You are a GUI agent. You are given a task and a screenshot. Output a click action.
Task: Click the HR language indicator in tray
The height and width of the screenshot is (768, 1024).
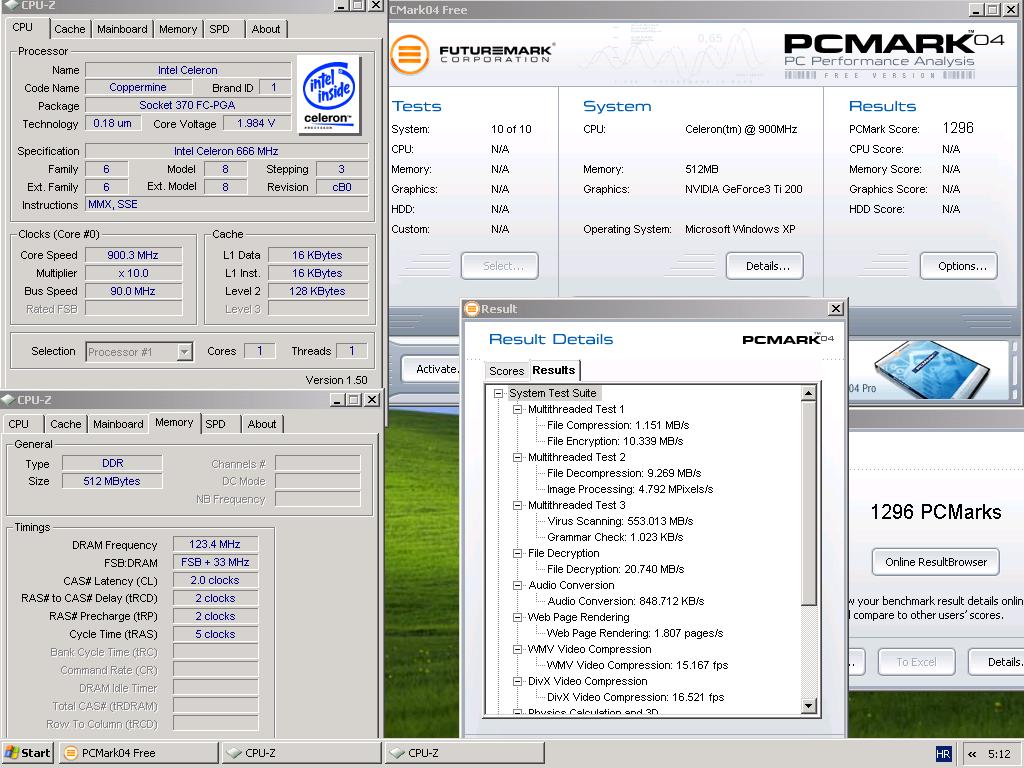[943, 754]
